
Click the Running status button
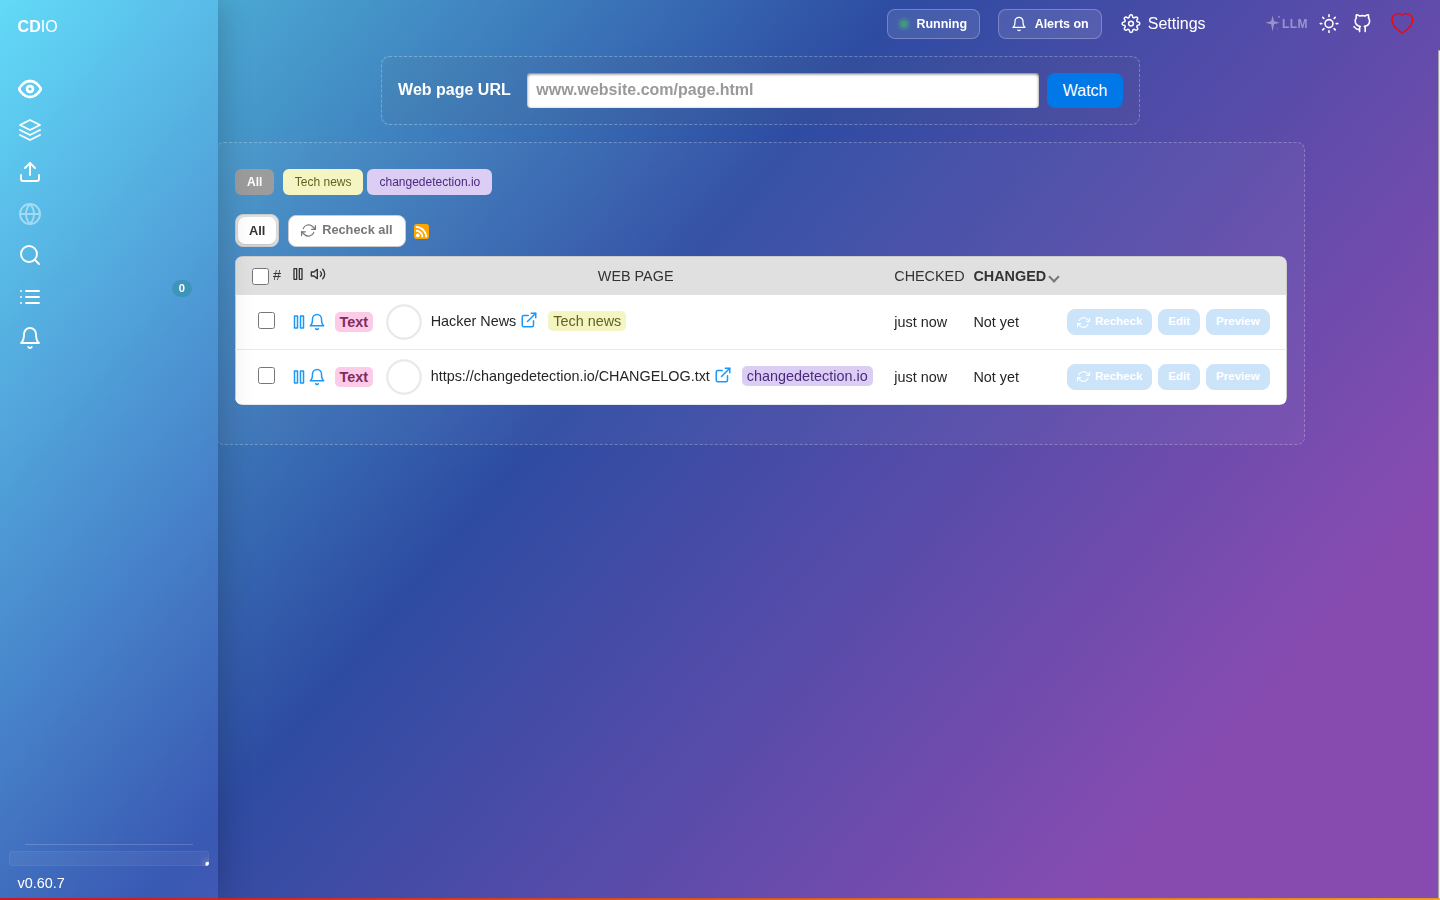click(933, 24)
